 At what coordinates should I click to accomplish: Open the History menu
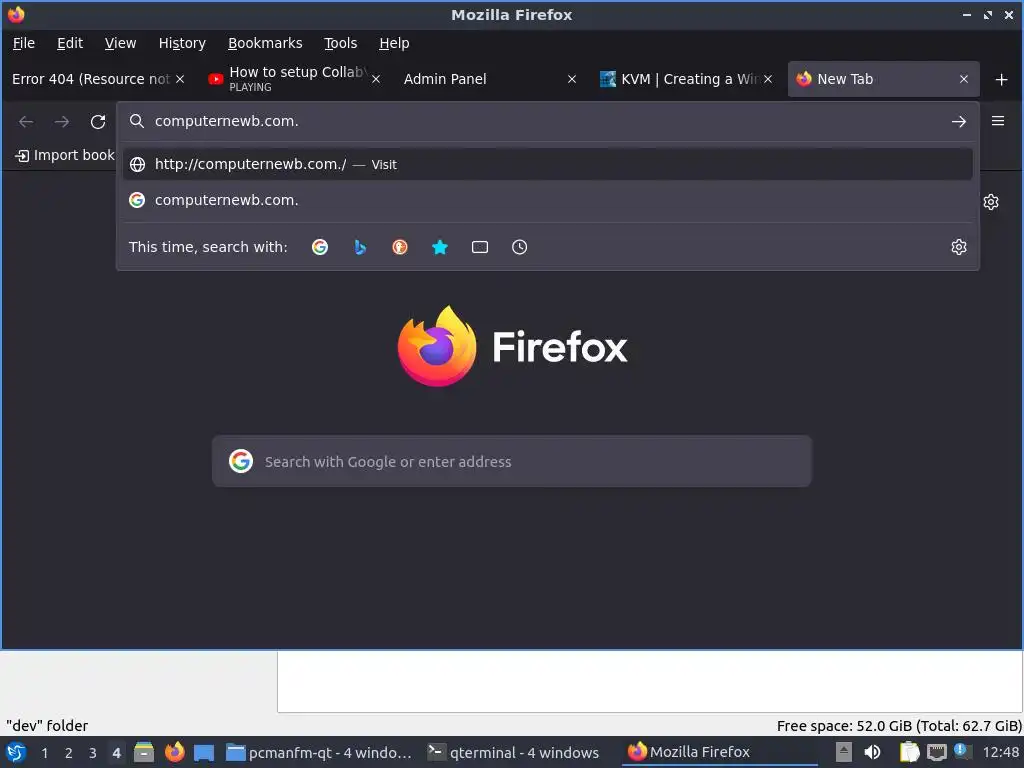tap(182, 43)
